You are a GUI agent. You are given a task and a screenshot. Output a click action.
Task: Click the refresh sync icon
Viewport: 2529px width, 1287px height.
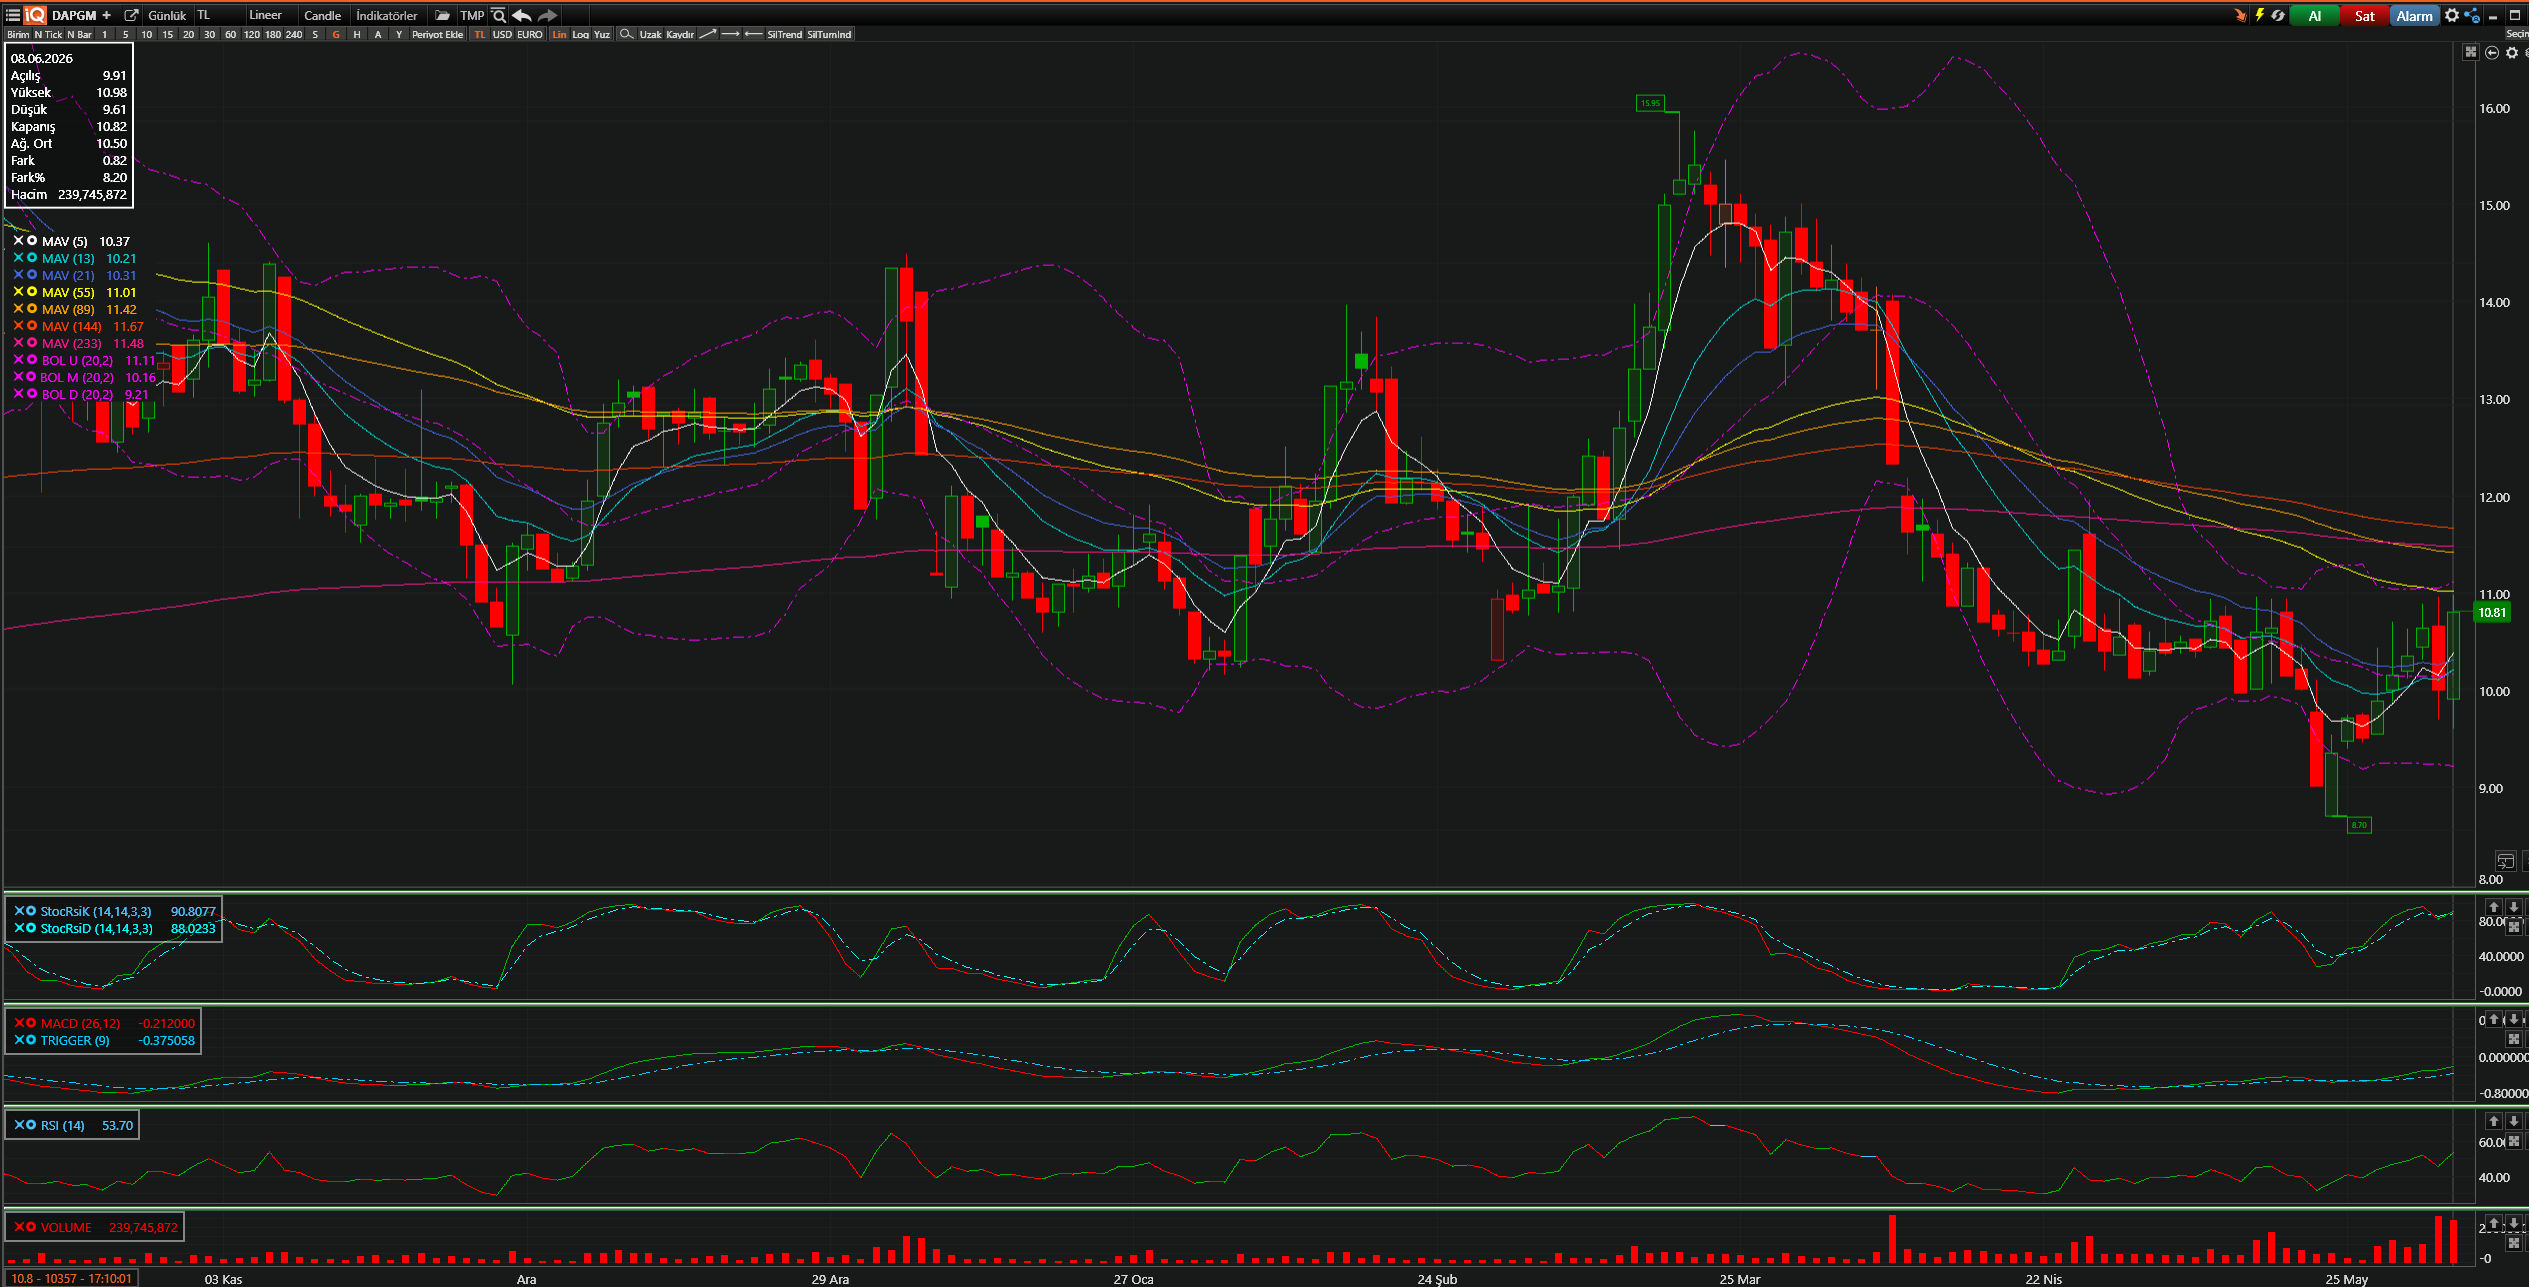point(2278,15)
